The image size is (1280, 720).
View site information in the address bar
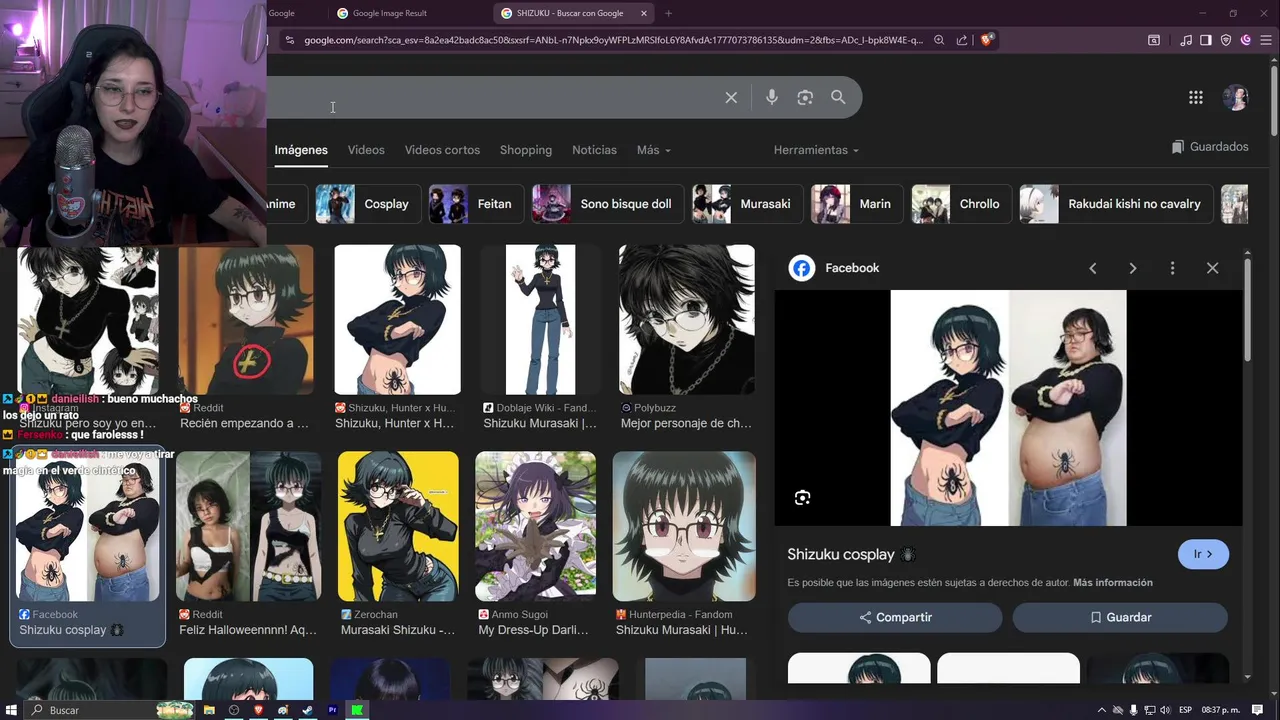pyautogui.click(x=289, y=40)
